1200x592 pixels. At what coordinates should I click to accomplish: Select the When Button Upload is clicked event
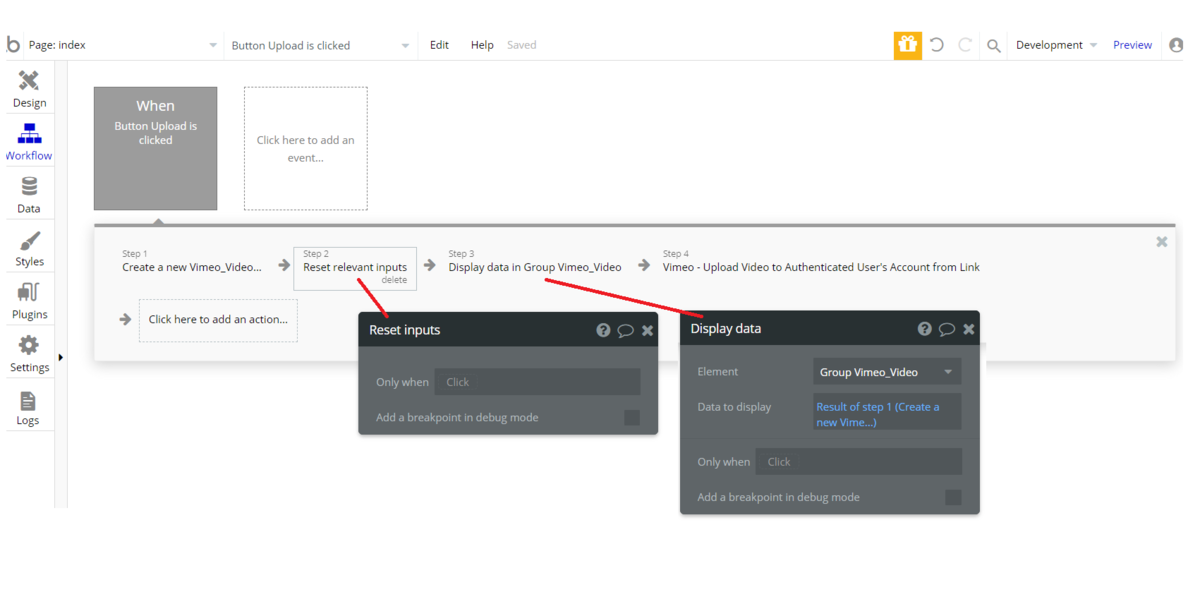click(155, 148)
